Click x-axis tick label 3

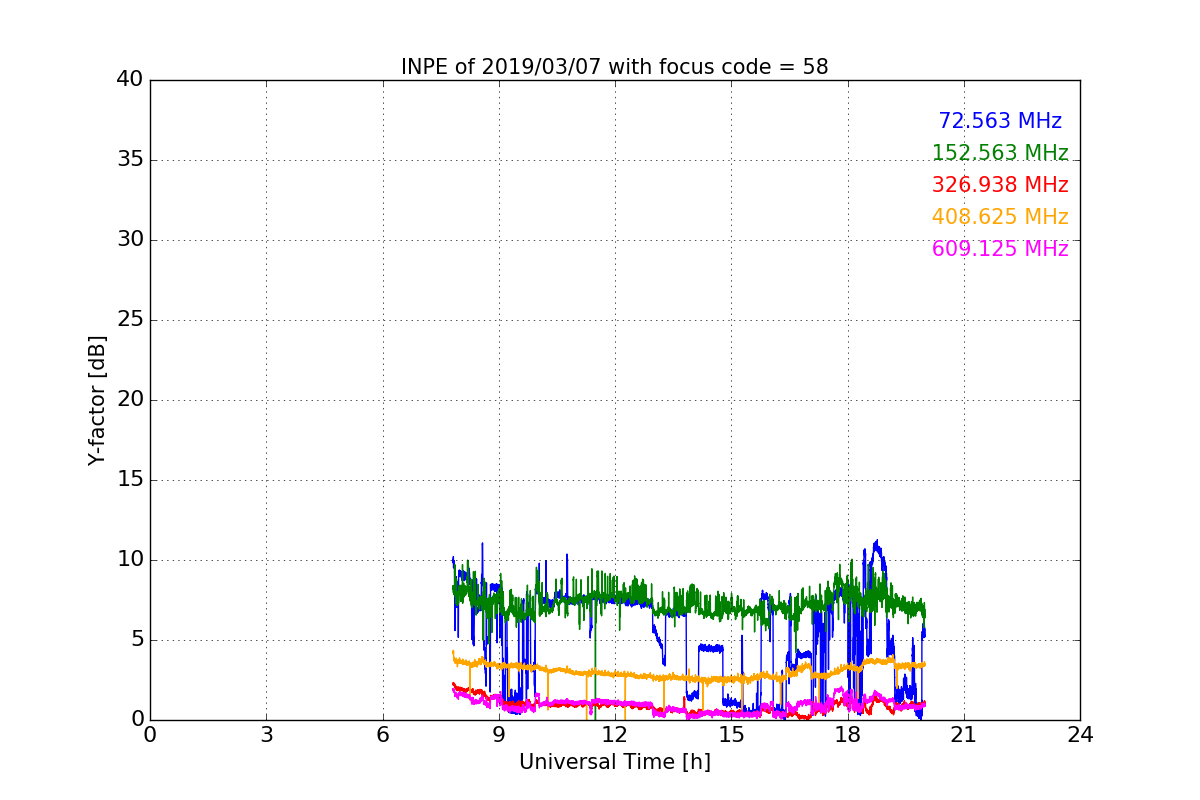[x=266, y=734]
